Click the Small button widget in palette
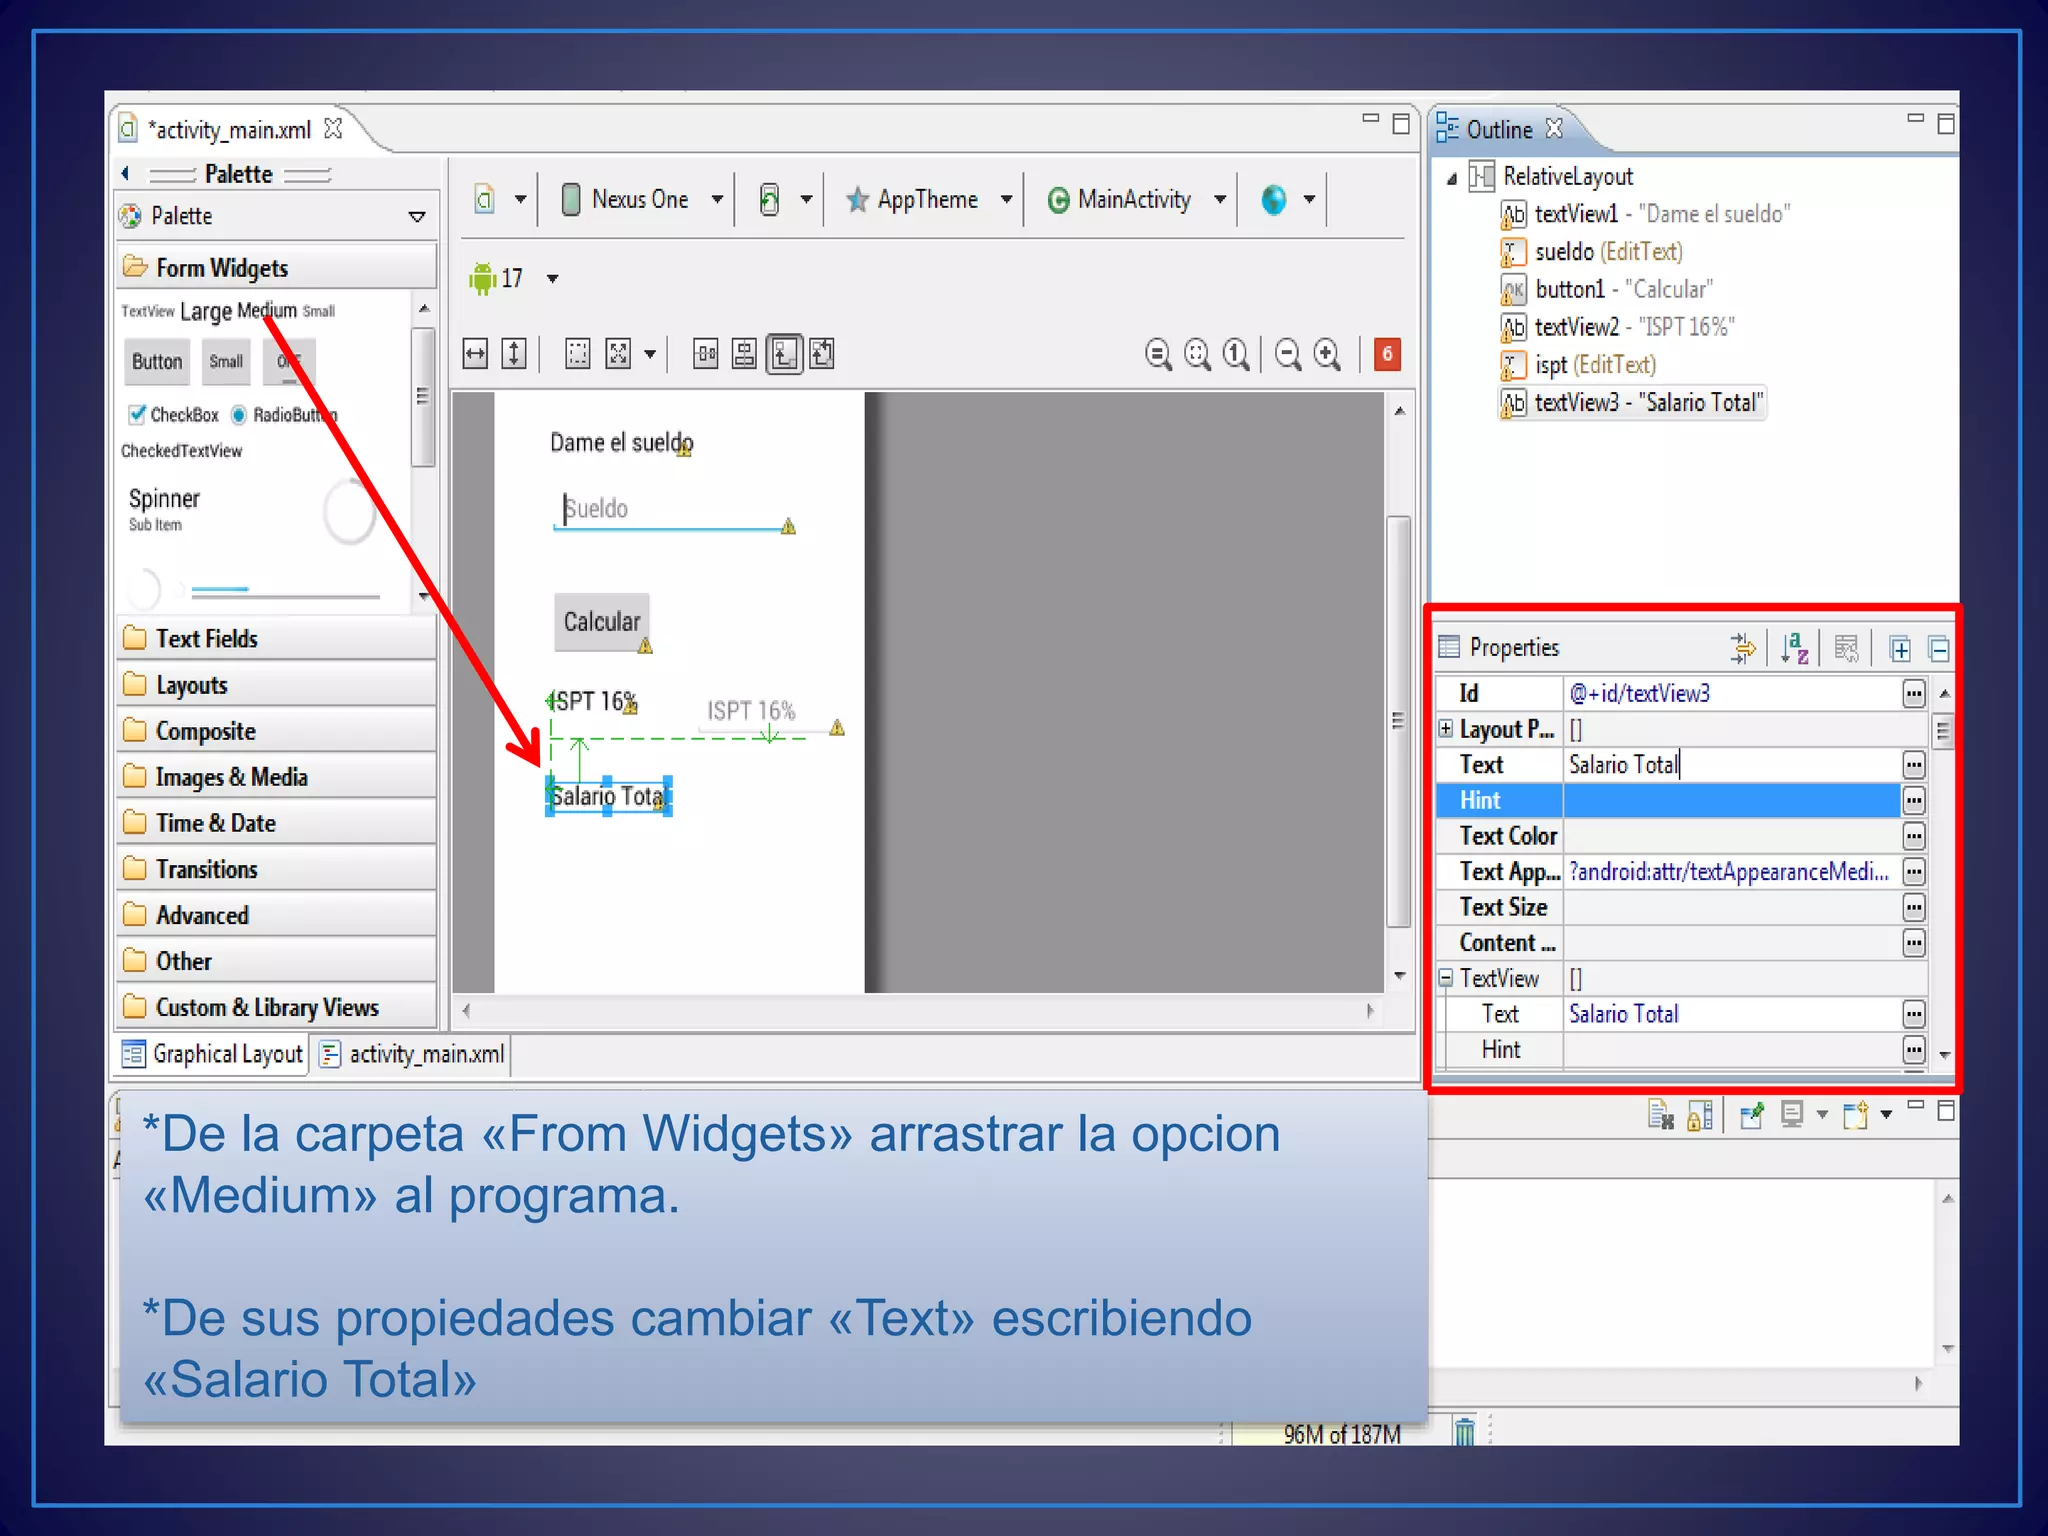This screenshot has width=2048, height=1536. click(x=226, y=362)
